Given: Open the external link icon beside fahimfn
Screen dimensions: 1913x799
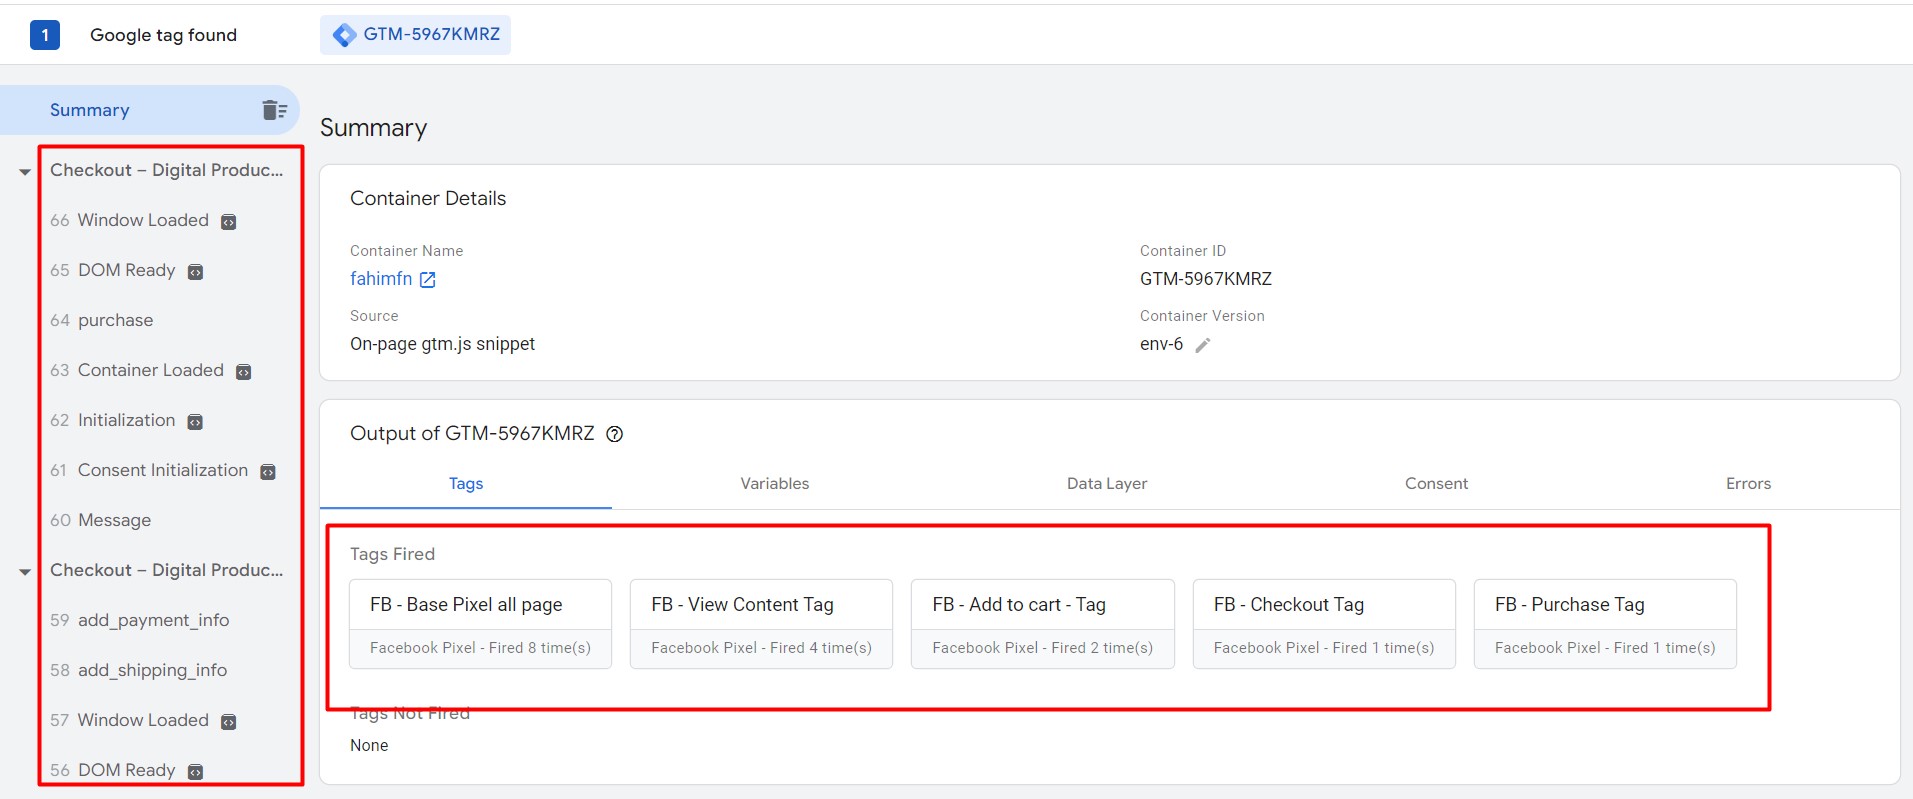Looking at the screenshot, I should tap(428, 280).
